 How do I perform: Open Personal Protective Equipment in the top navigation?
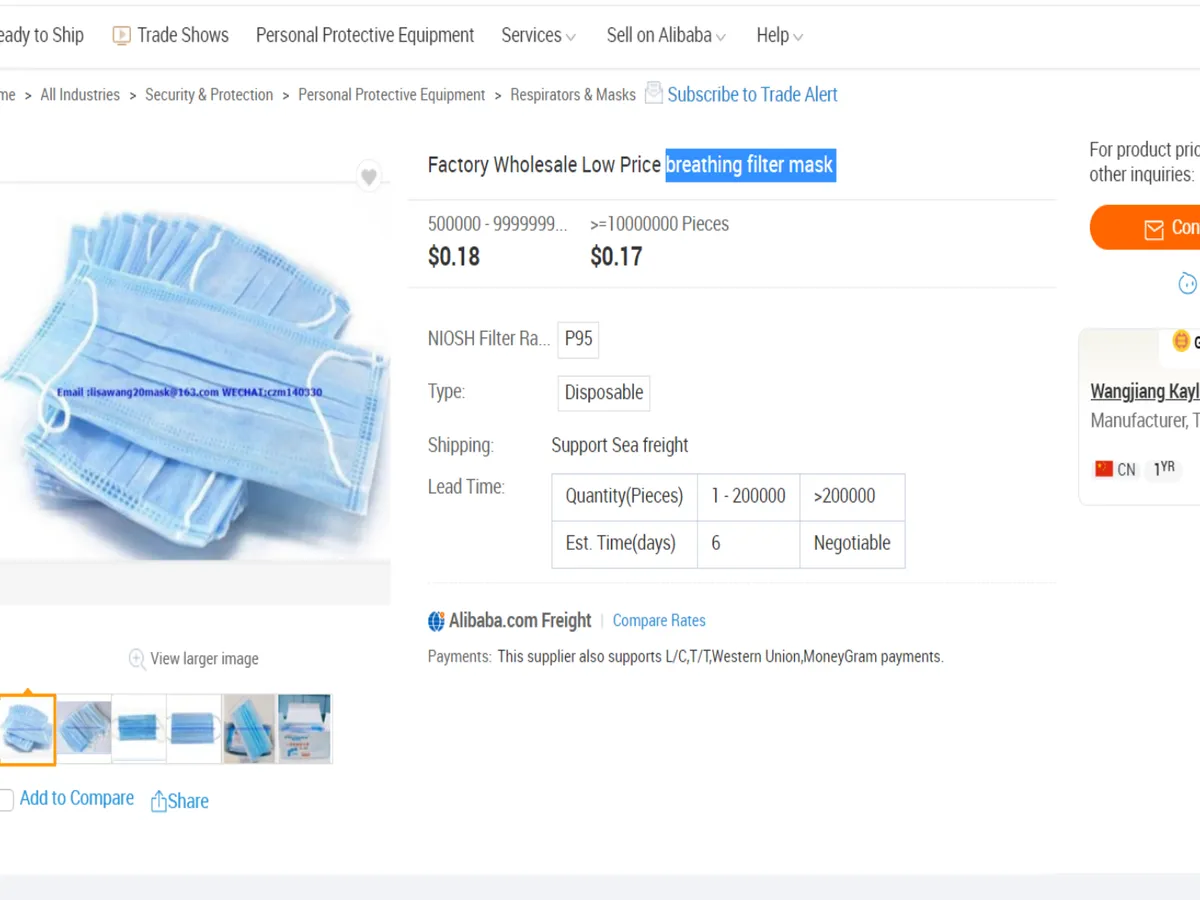(365, 36)
